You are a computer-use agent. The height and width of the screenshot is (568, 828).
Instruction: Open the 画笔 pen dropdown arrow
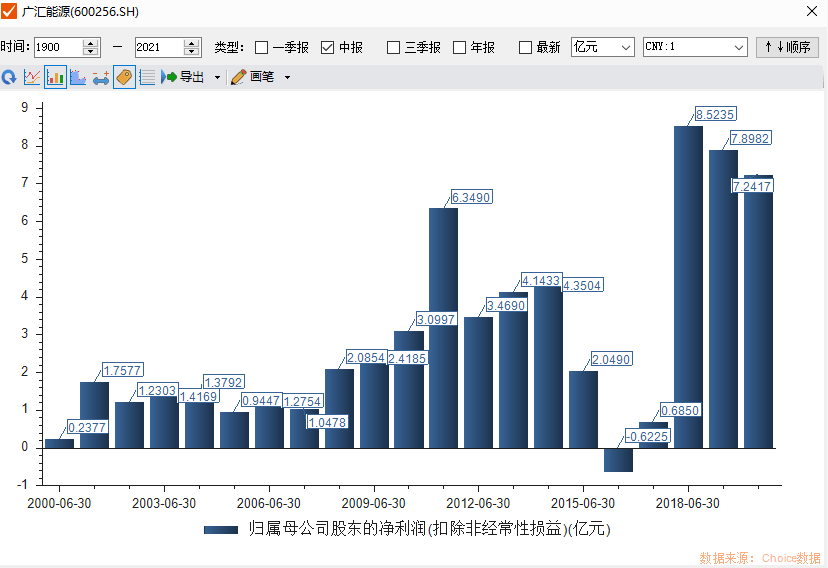pos(287,78)
